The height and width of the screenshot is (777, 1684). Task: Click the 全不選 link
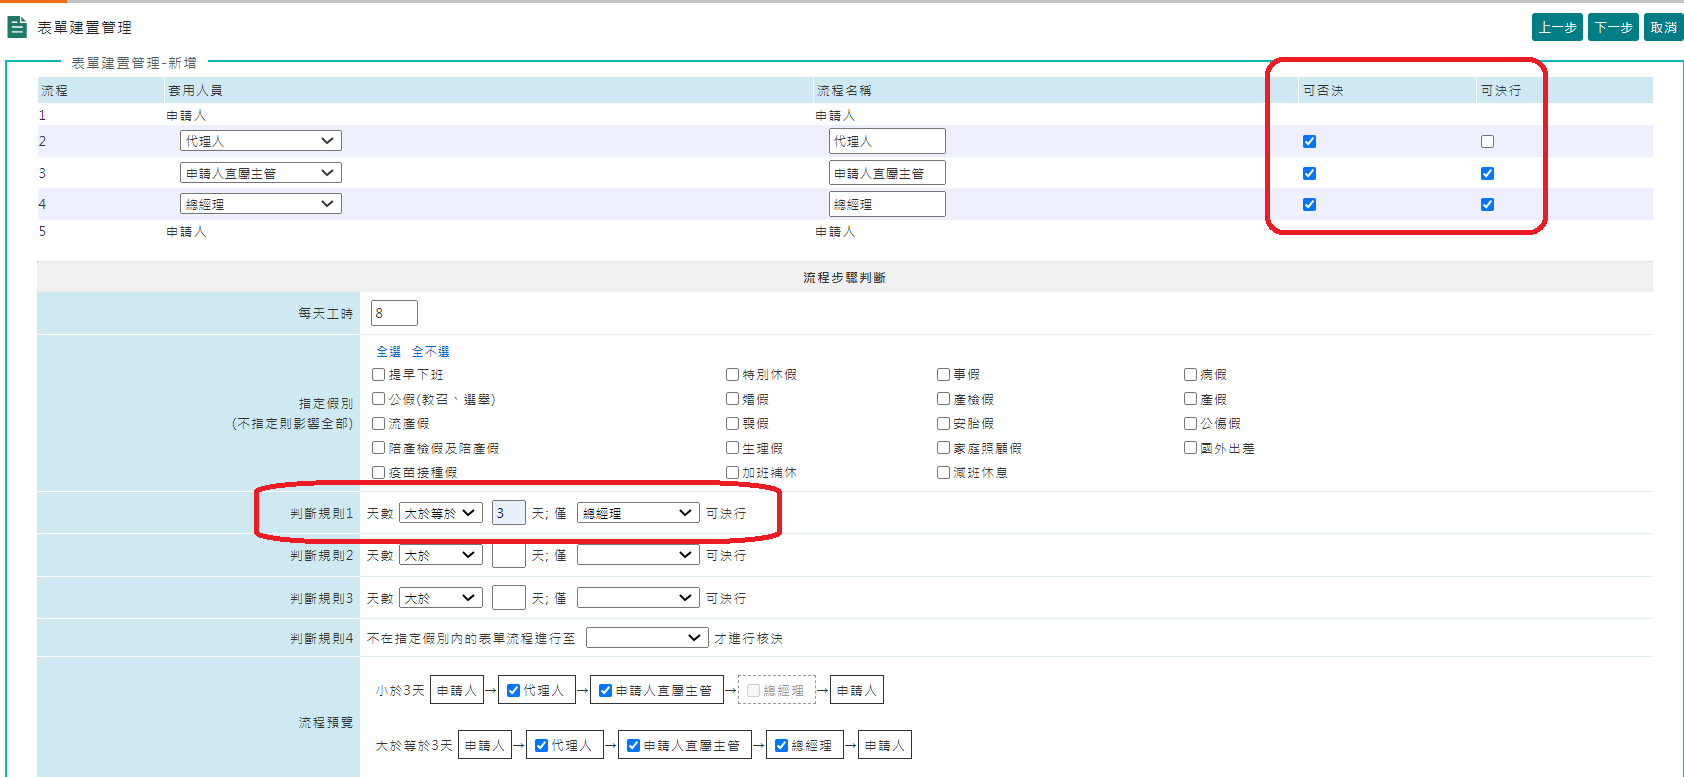(430, 352)
